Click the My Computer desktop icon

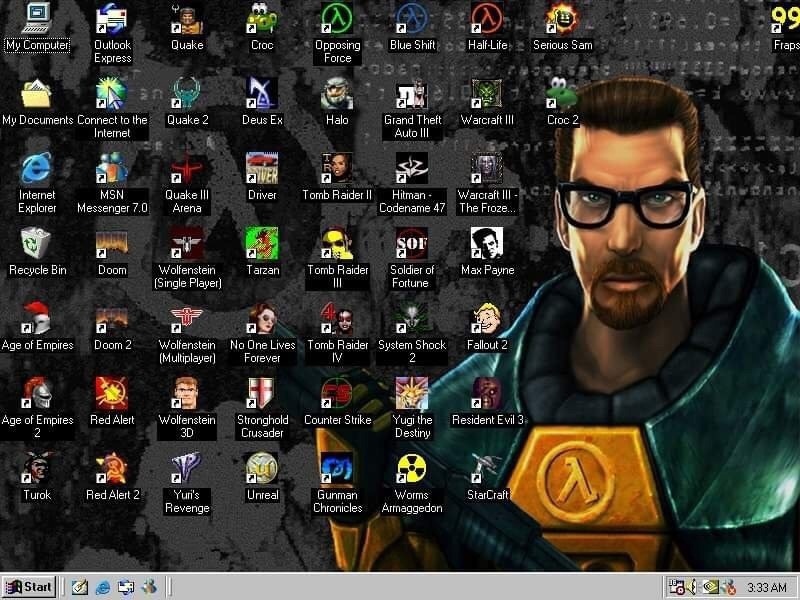coord(37,19)
